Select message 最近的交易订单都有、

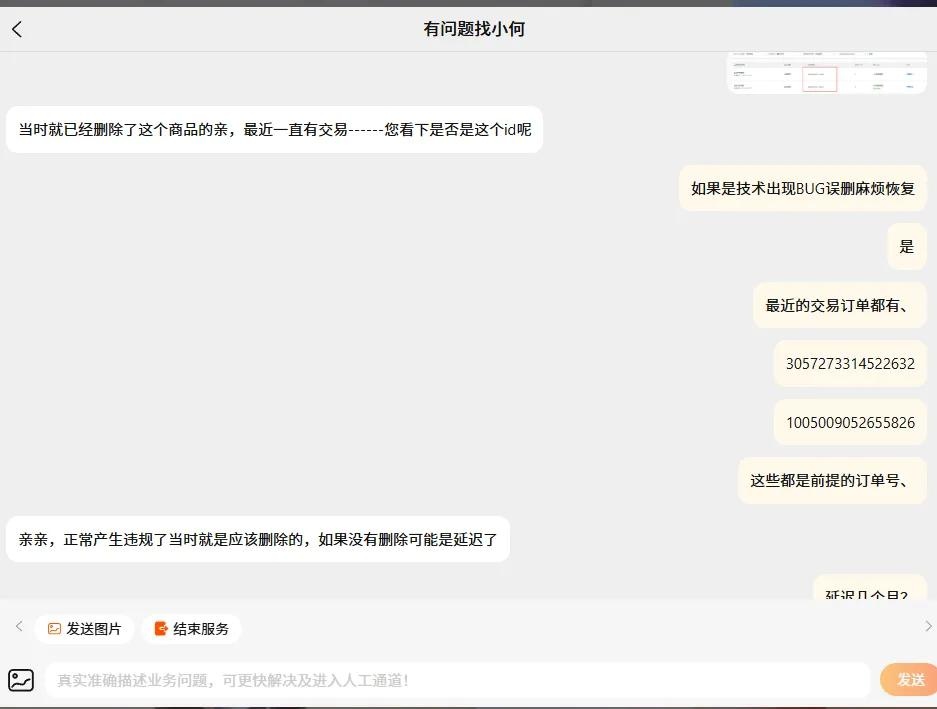click(840, 305)
